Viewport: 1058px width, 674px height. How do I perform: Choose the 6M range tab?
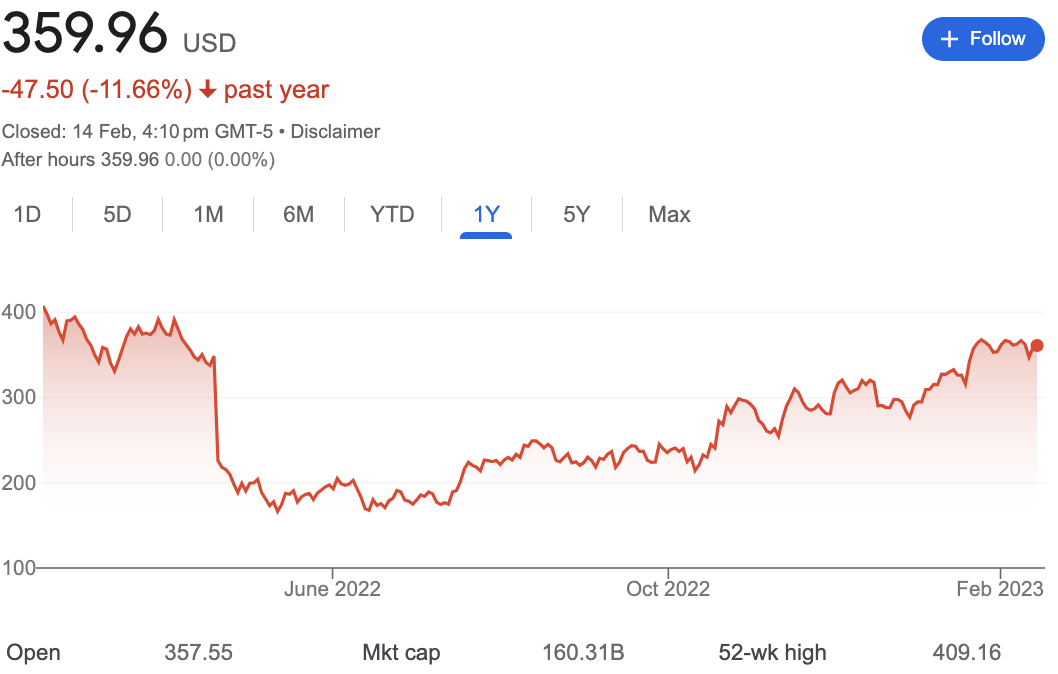[298, 214]
